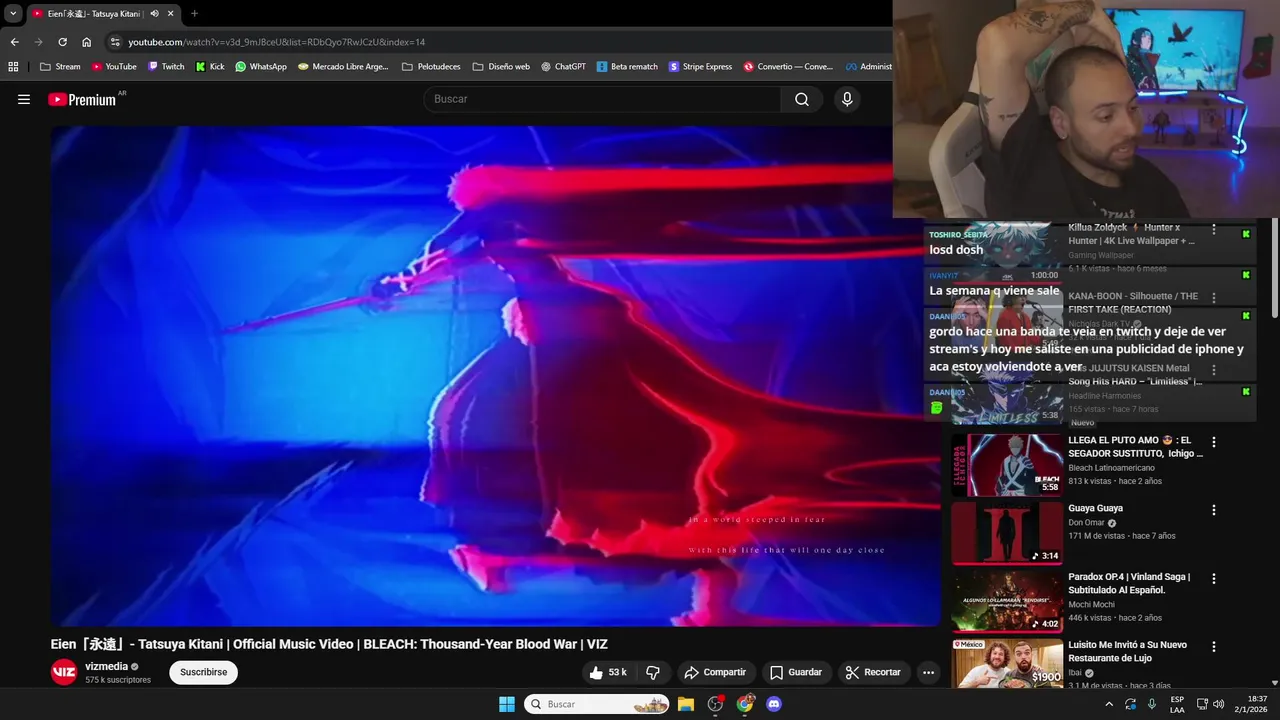Open the Twitch bookmark
The width and height of the screenshot is (1280, 720).
point(166,67)
